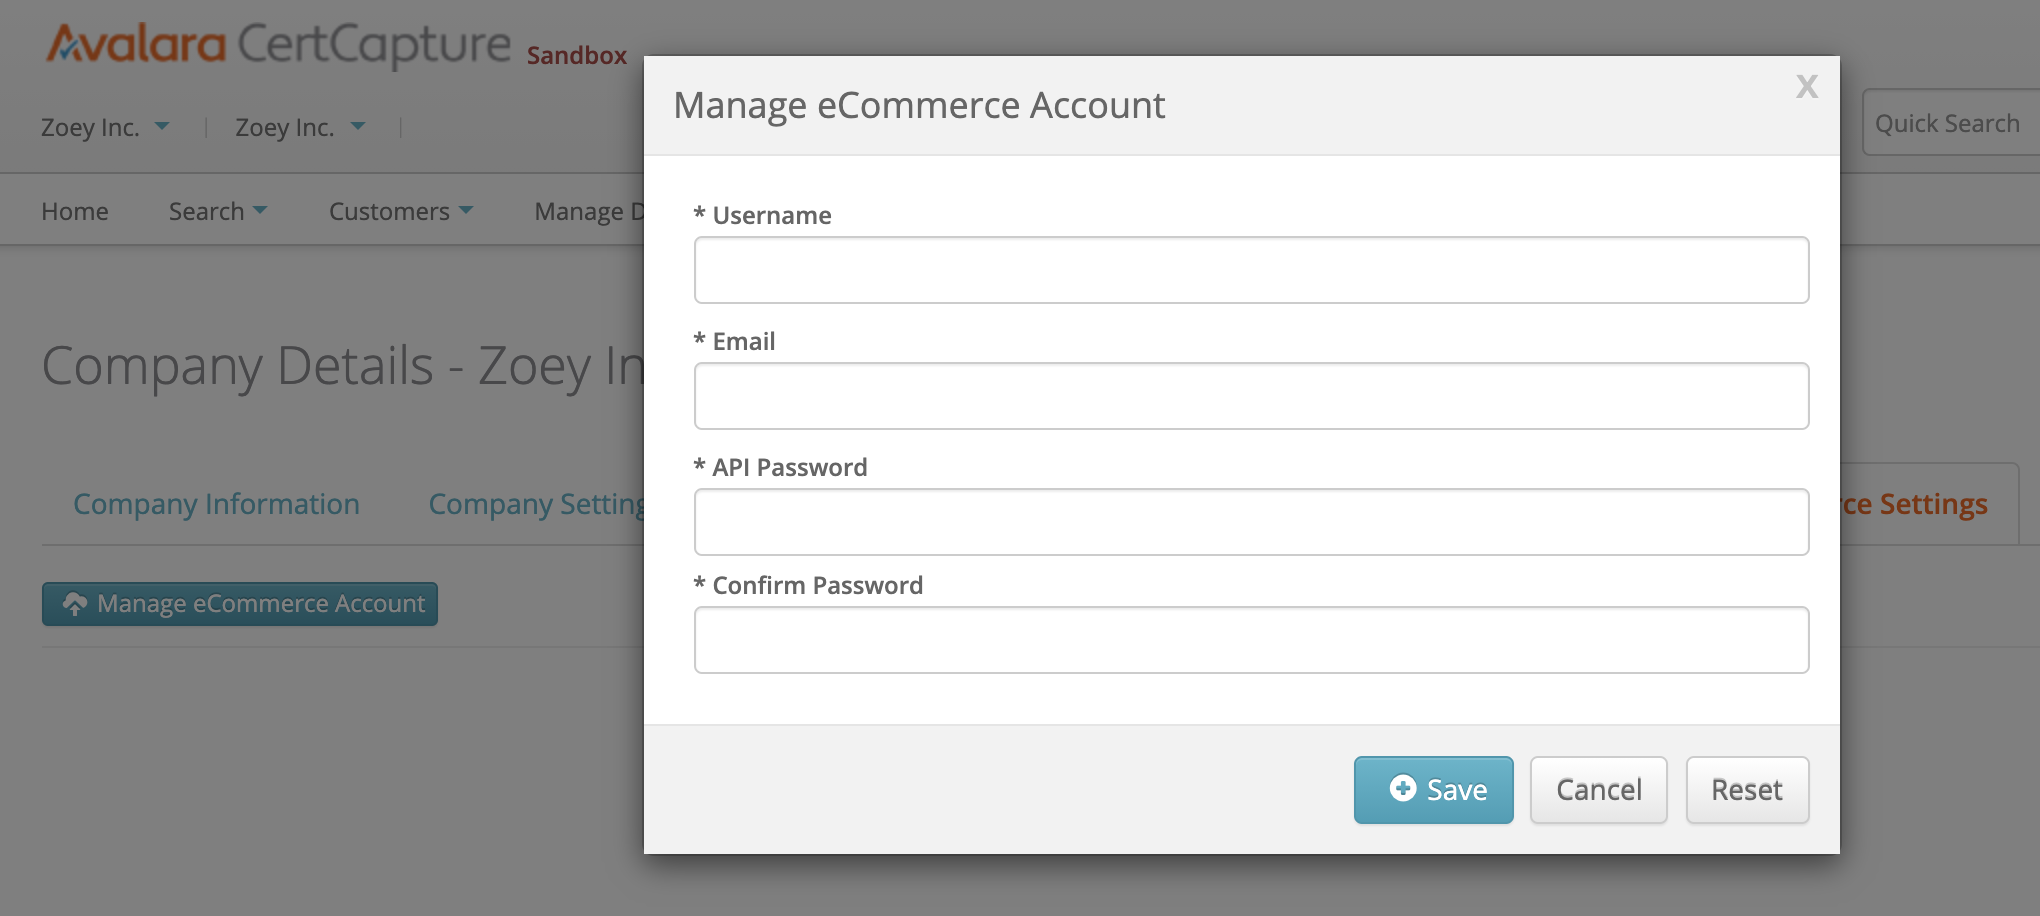The height and width of the screenshot is (916, 2040).
Task: Open the Customers menu dropdown
Action: pyautogui.click(x=400, y=212)
